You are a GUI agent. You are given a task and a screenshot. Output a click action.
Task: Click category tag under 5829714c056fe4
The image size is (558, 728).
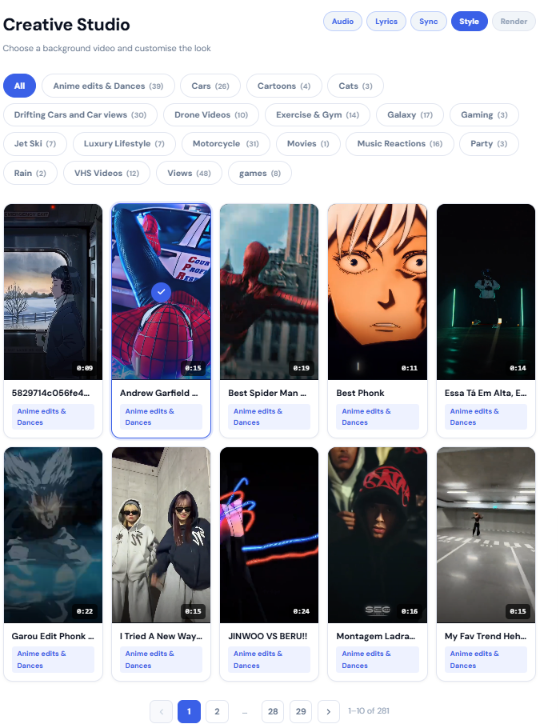(x=53, y=417)
